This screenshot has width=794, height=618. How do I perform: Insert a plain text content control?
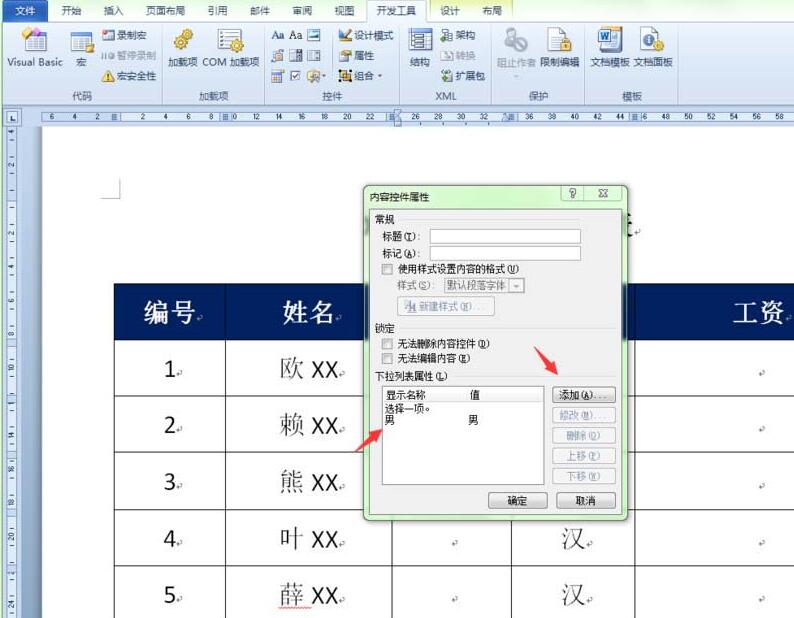tap(296, 35)
